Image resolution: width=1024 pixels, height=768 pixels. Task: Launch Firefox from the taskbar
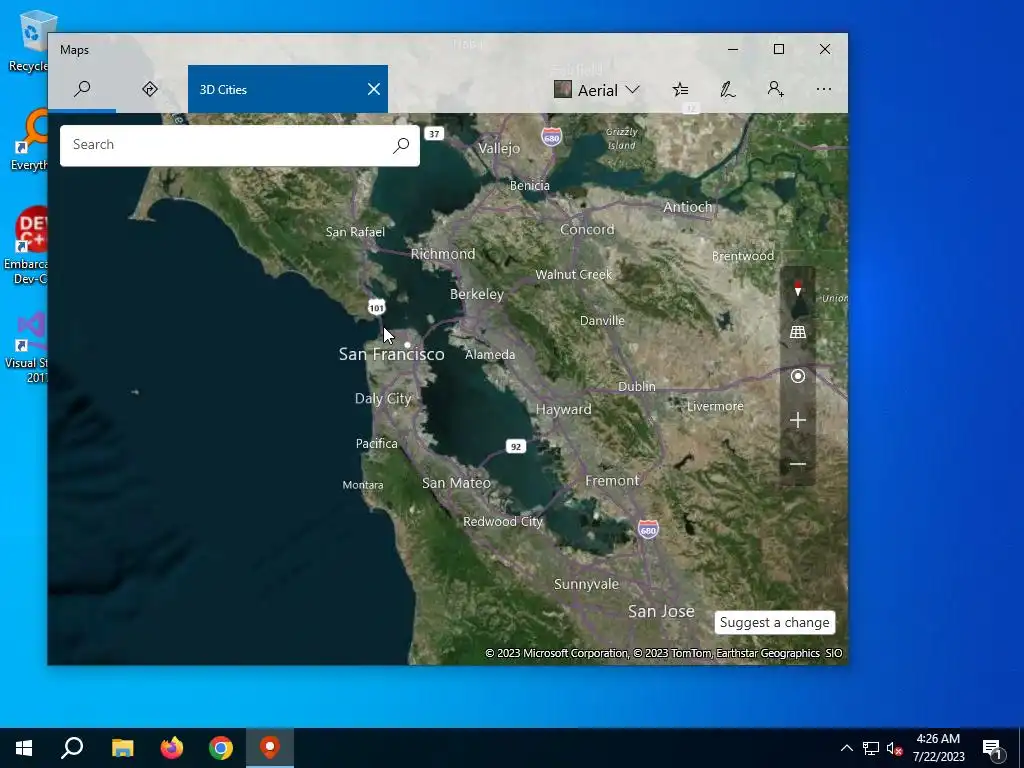172,748
